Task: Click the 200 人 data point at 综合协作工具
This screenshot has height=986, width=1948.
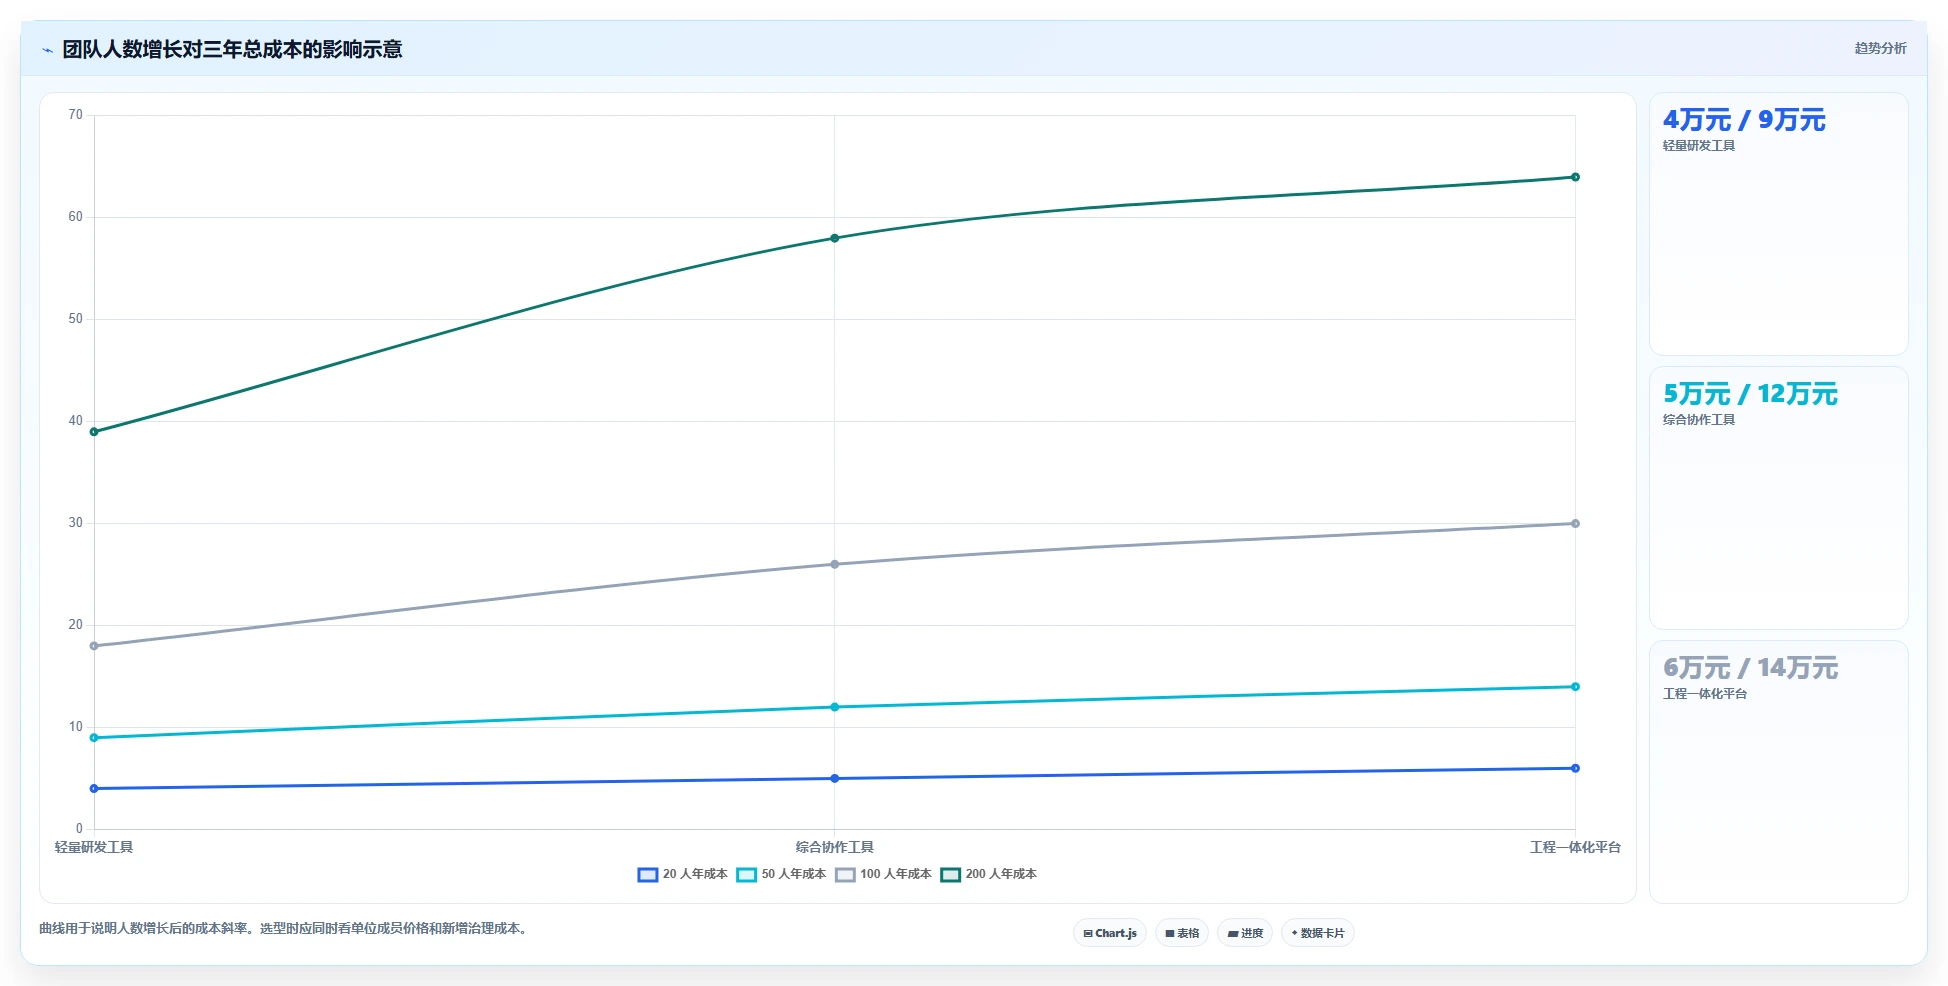Action: click(x=835, y=238)
